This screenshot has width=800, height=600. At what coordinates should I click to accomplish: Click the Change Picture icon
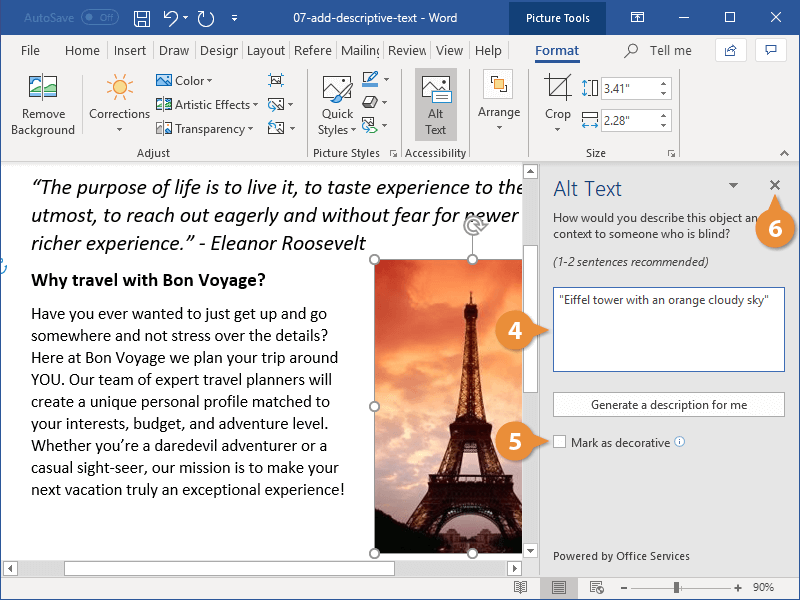(x=276, y=105)
